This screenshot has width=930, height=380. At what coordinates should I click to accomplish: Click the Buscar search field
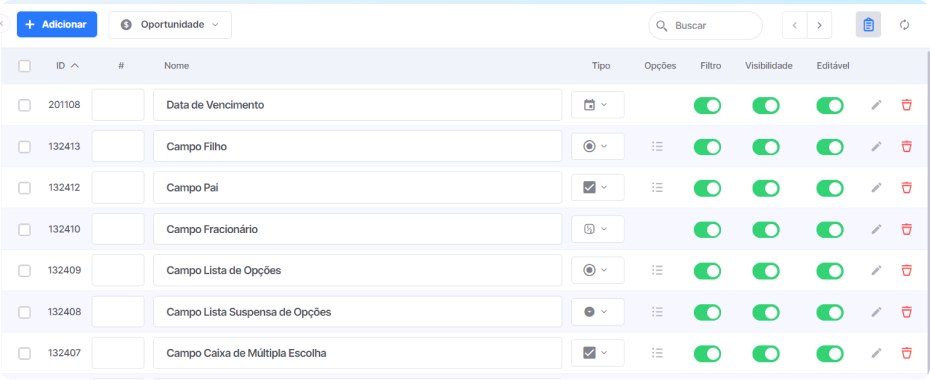705,25
